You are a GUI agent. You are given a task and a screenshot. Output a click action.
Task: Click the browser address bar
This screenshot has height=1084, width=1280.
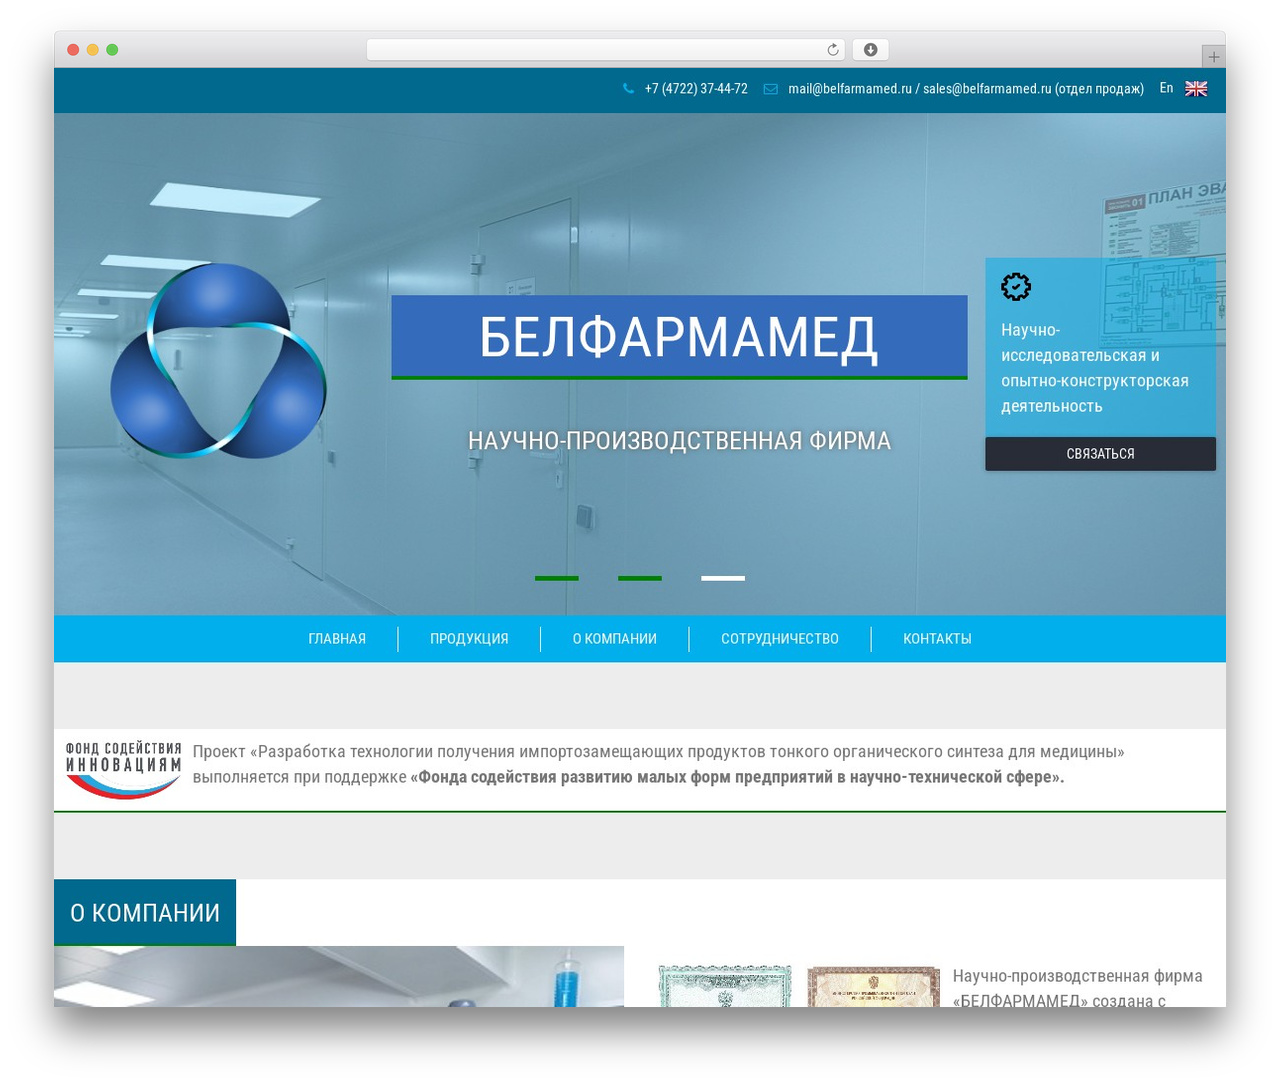pos(606,50)
